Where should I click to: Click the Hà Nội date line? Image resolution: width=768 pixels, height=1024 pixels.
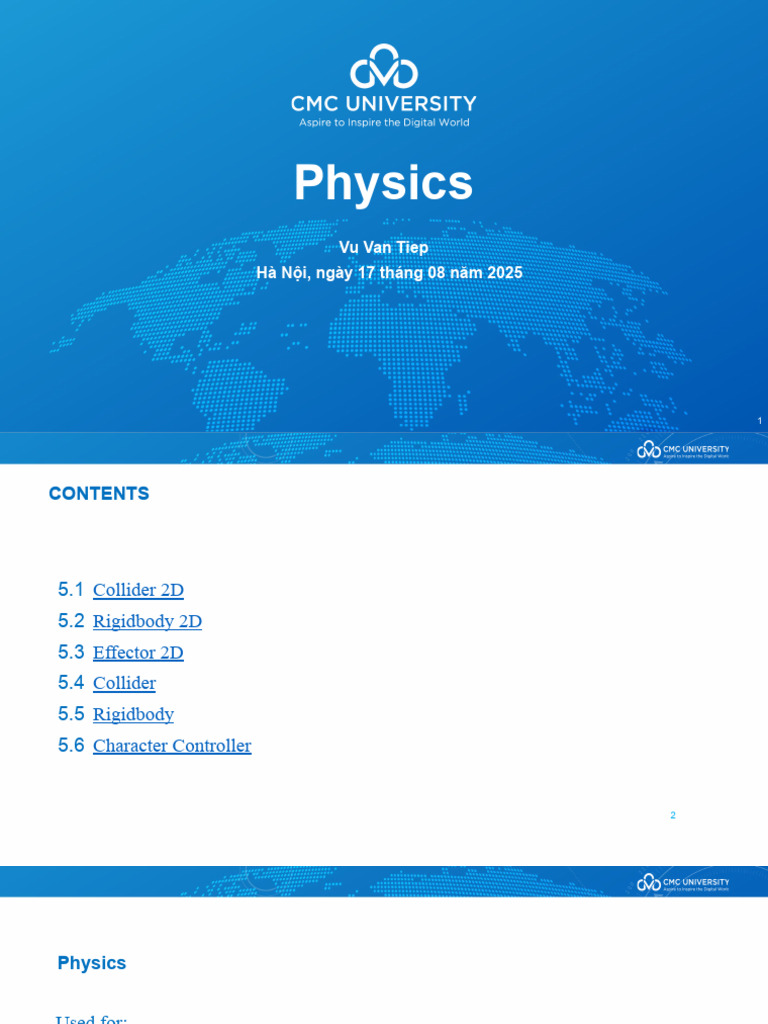(389, 272)
